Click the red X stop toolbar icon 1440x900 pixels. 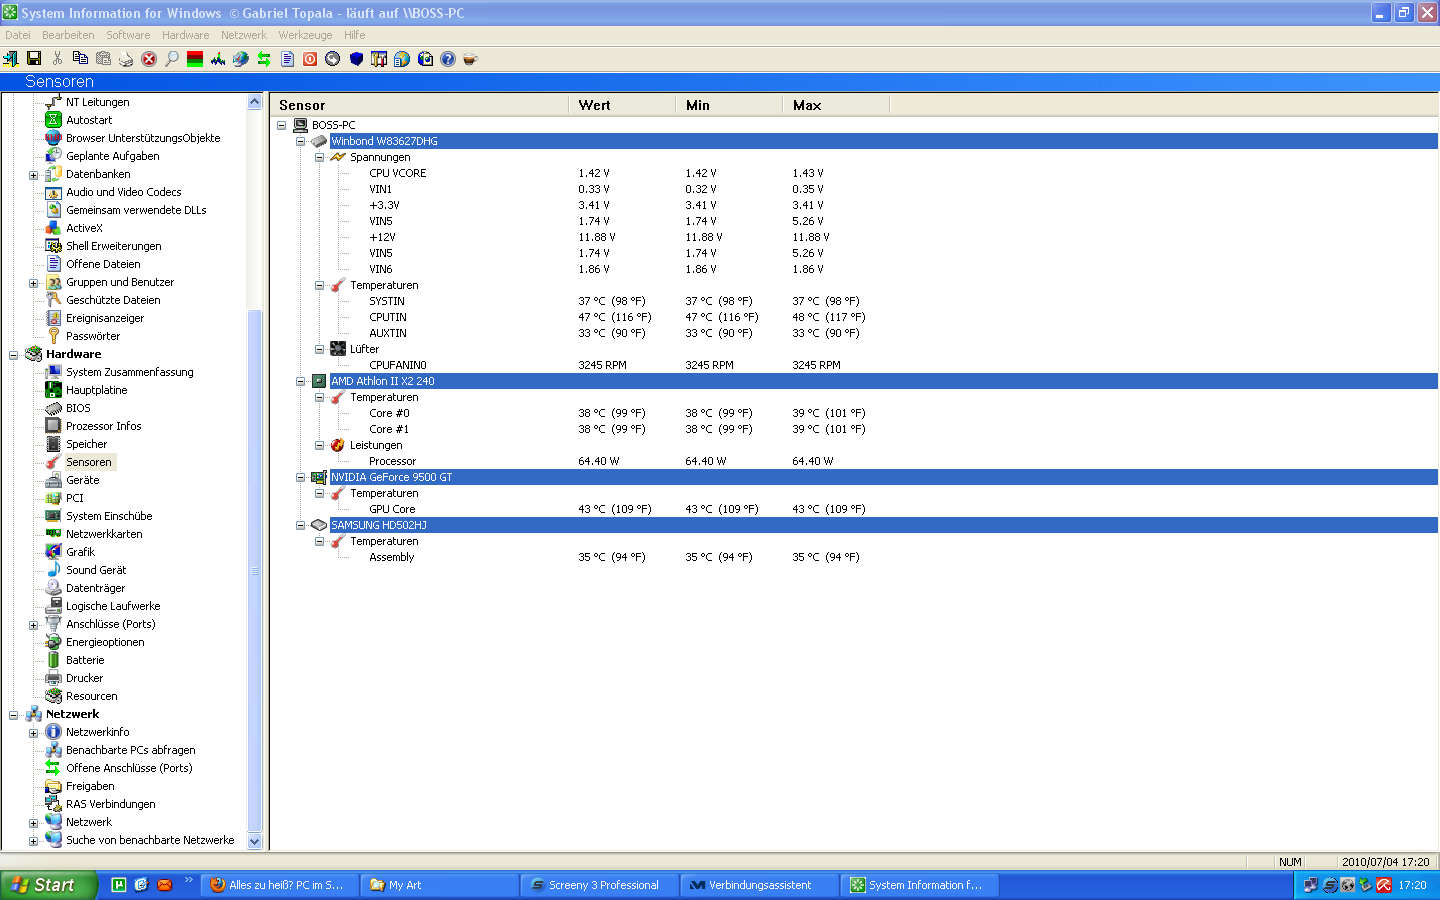(149, 59)
